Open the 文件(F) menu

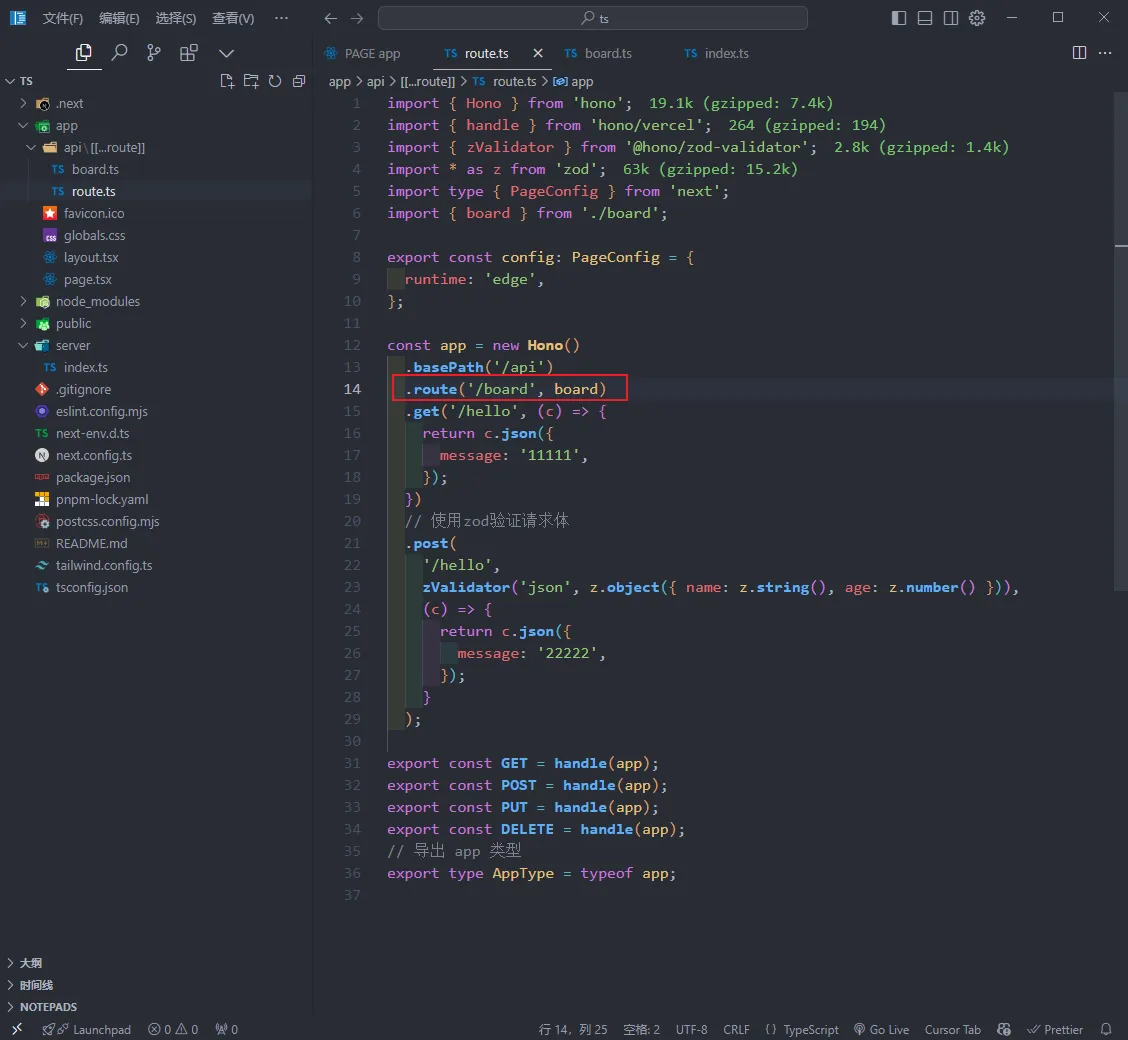(x=63, y=18)
